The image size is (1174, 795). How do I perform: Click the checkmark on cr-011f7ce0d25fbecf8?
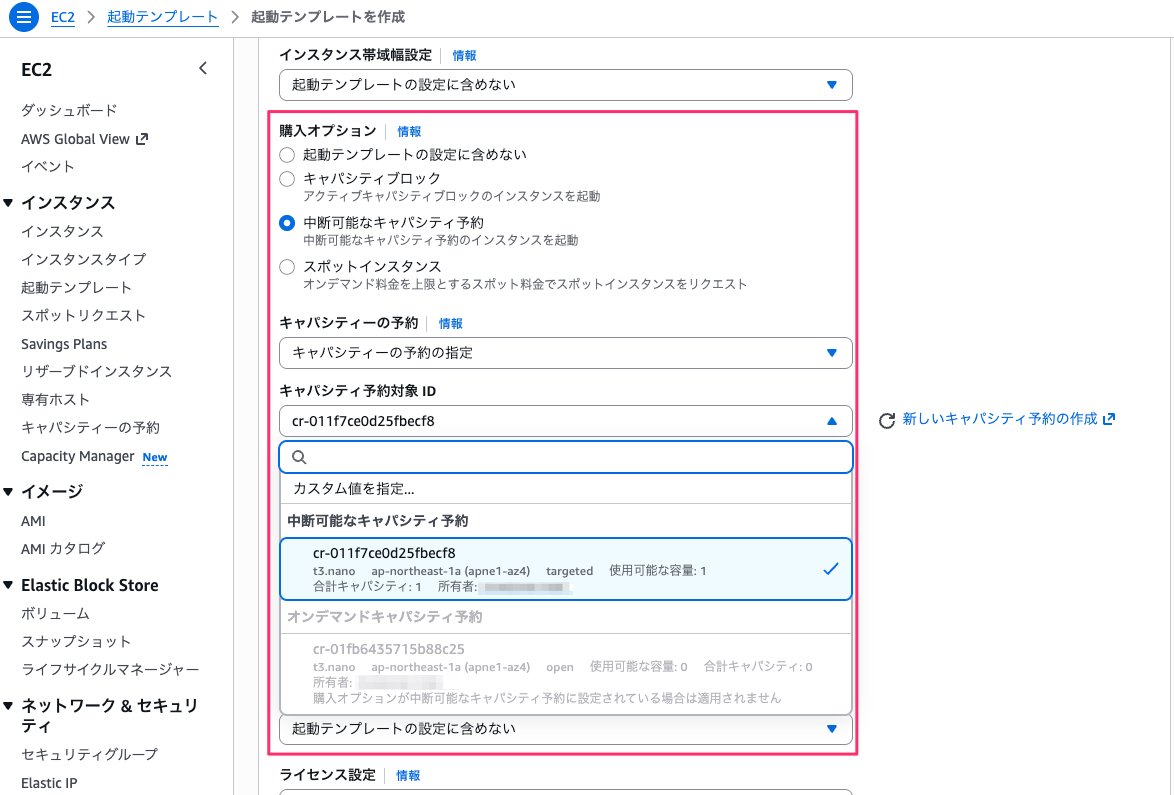click(x=830, y=569)
